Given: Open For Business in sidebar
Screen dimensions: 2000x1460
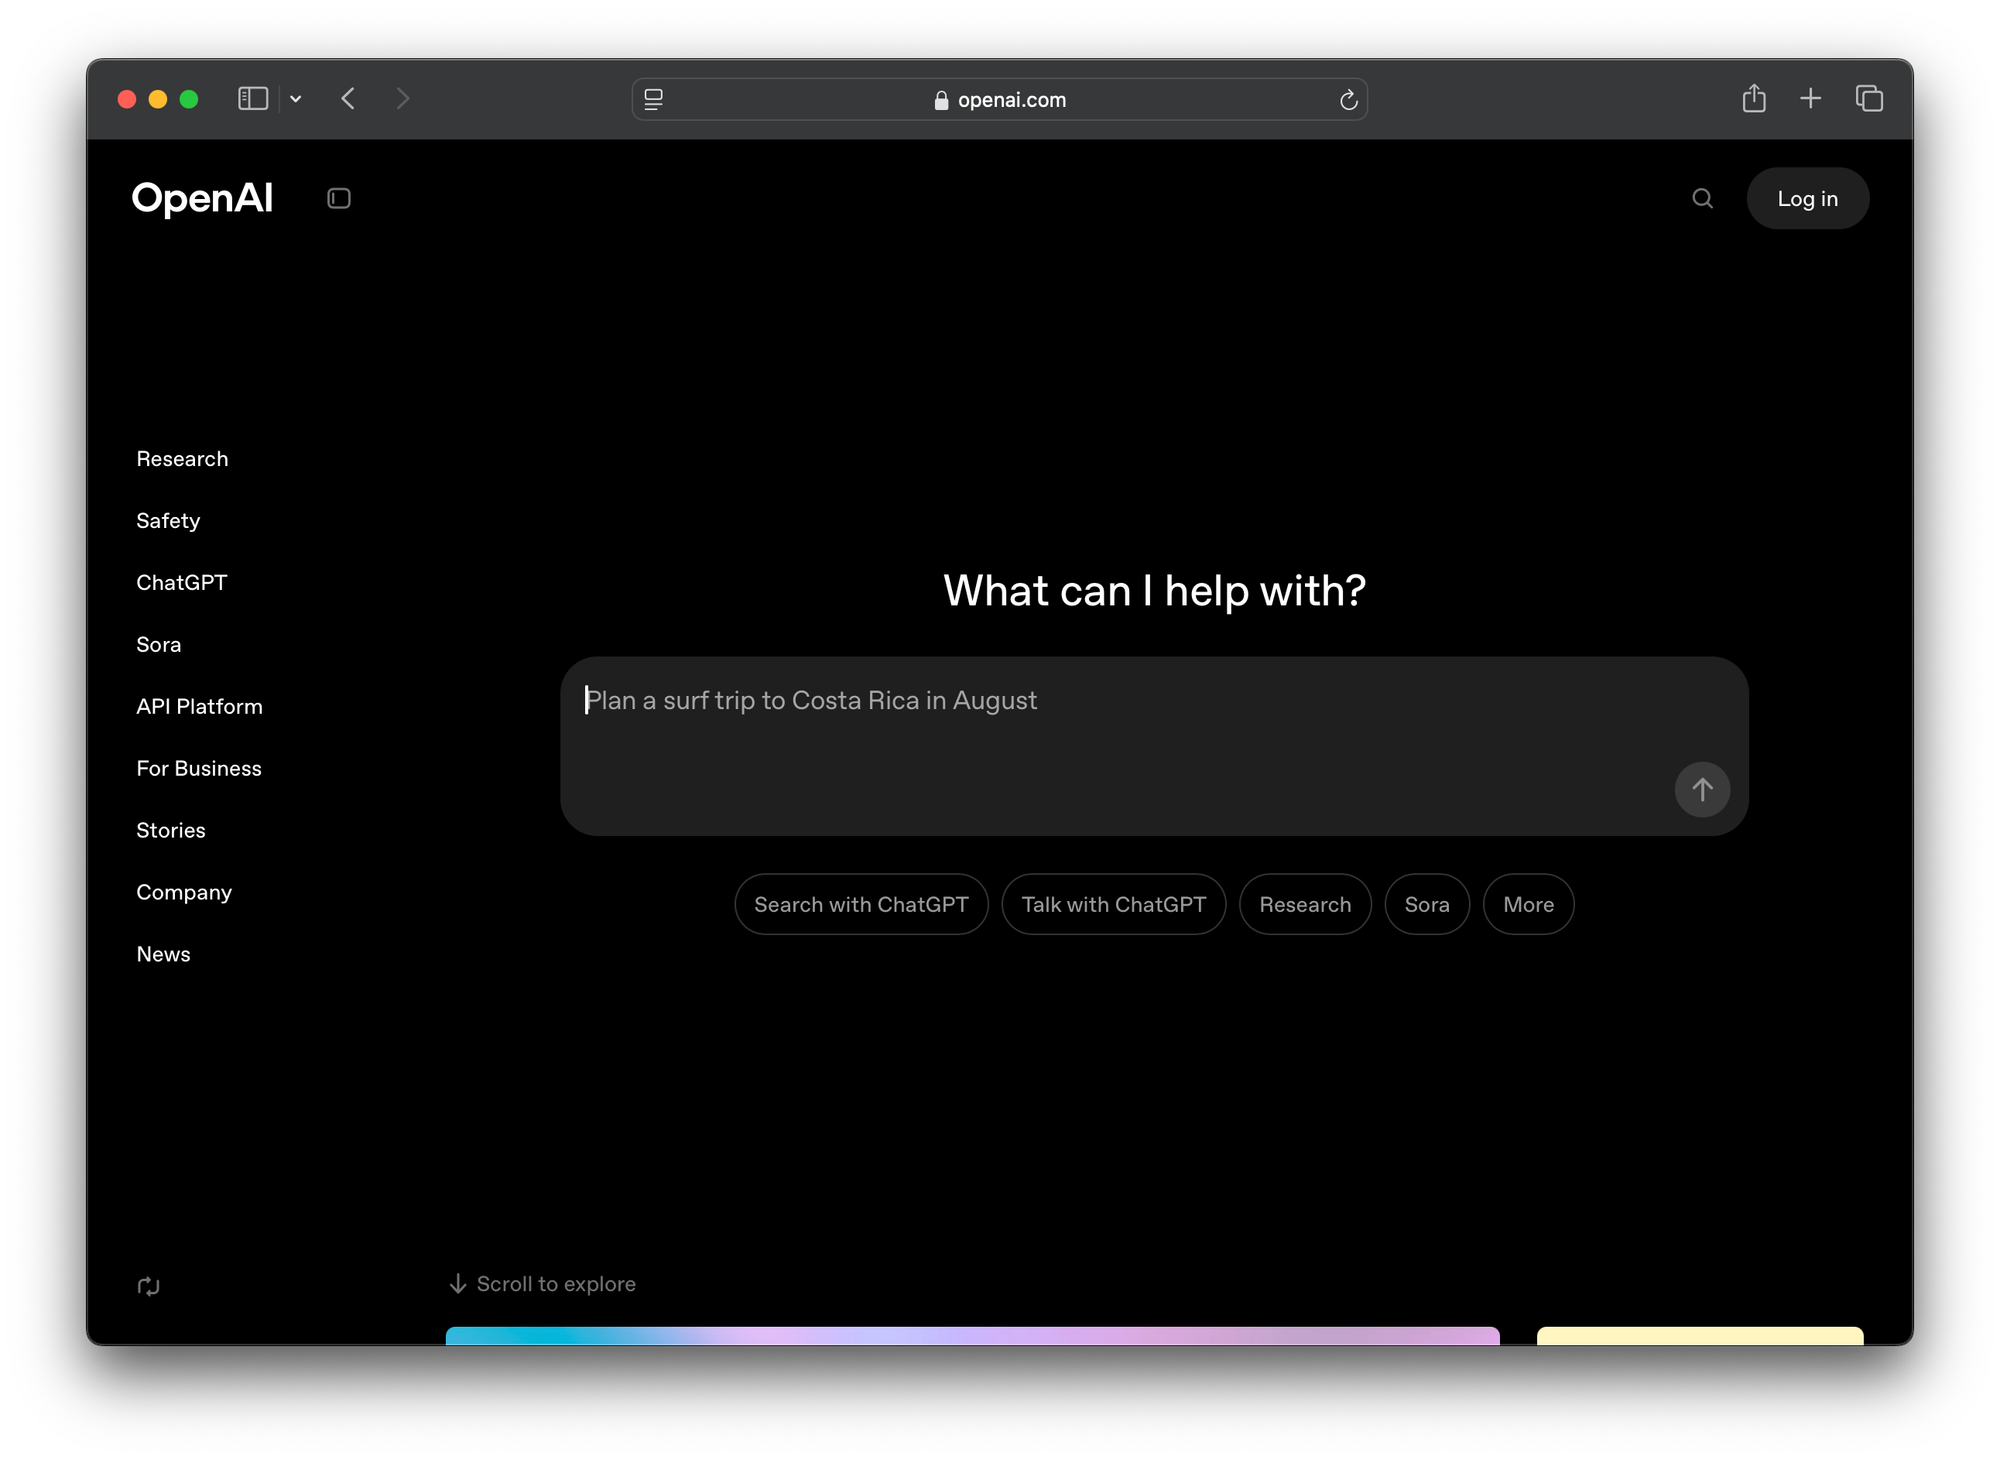Looking at the screenshot, I should 198,768.
